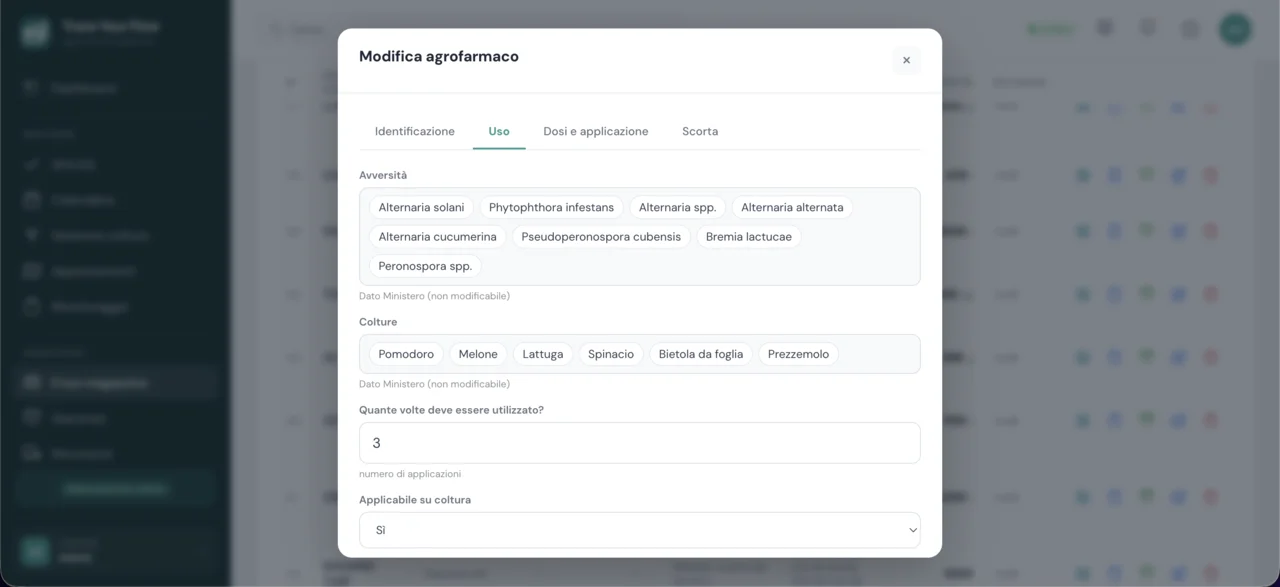Click the Alternaria cucumerina tag

[438, 237]
